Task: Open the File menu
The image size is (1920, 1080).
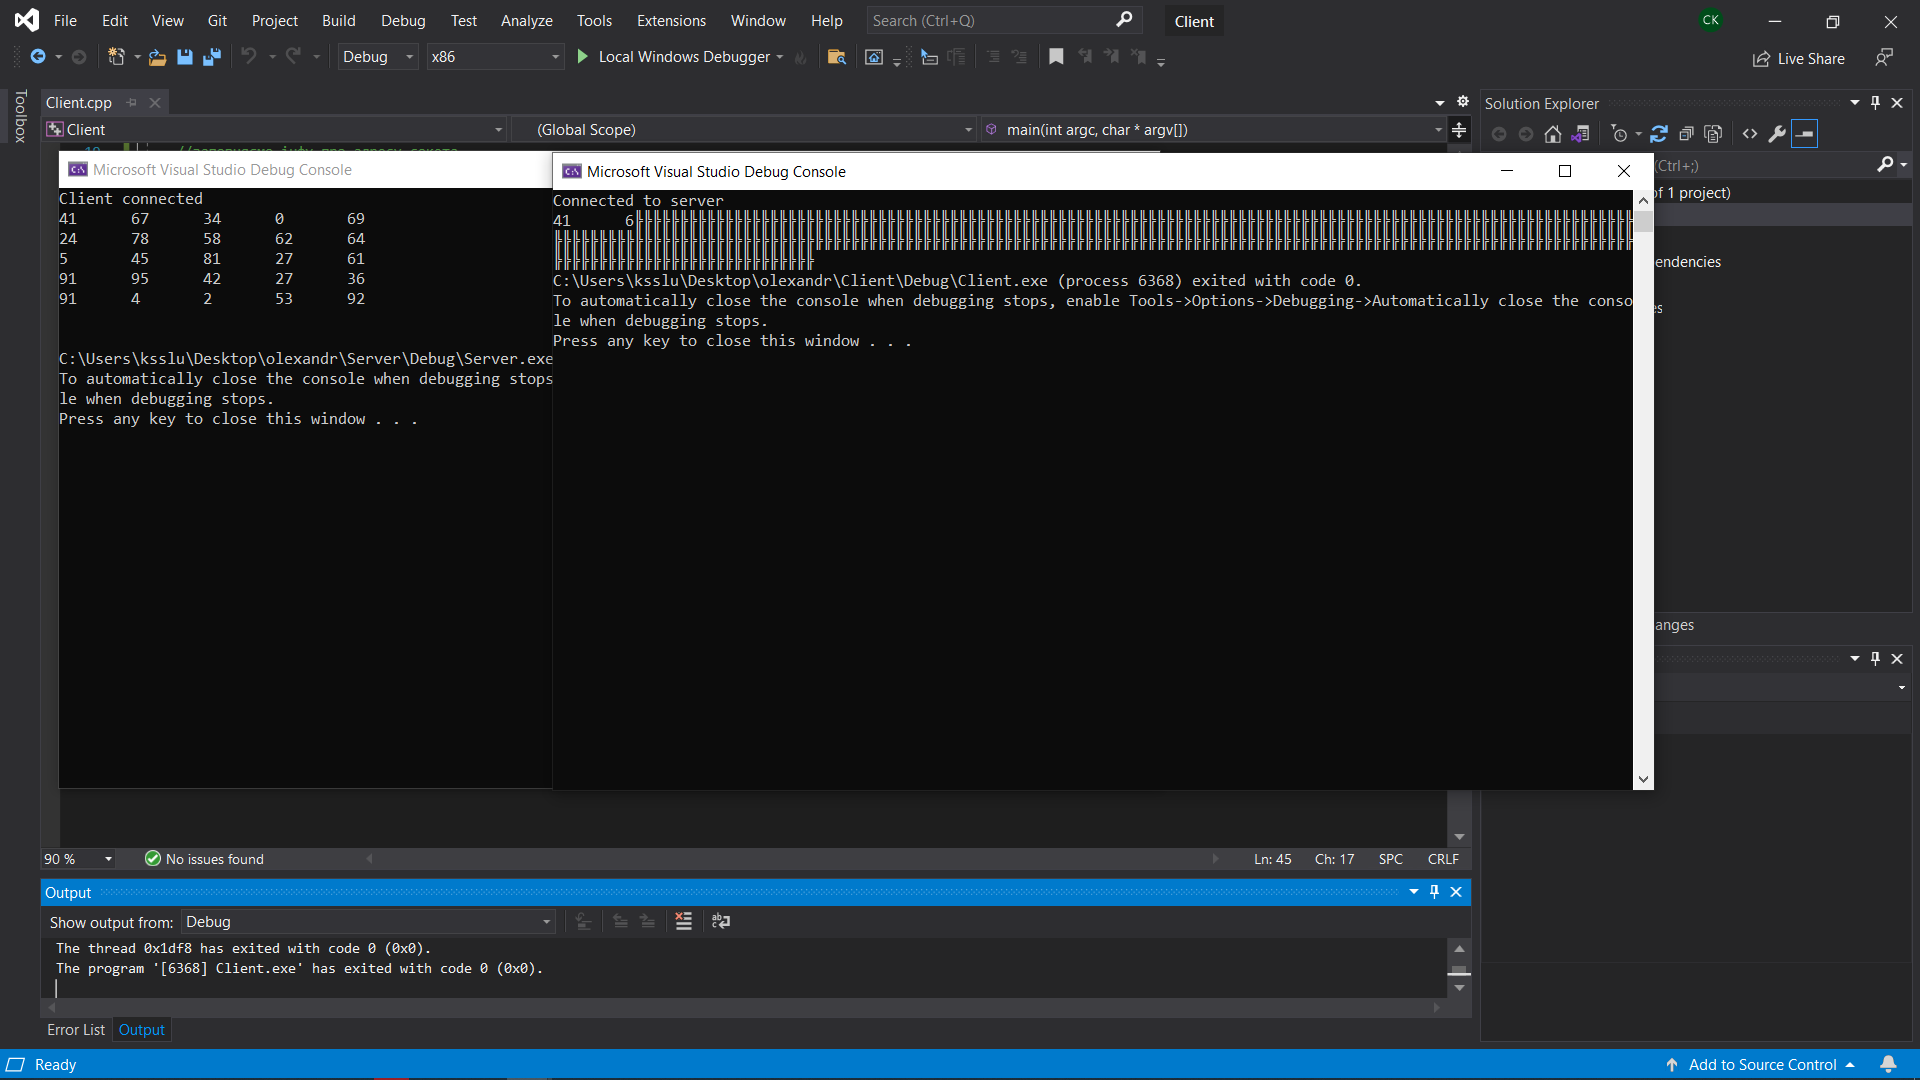Action: tap(65, 20)
